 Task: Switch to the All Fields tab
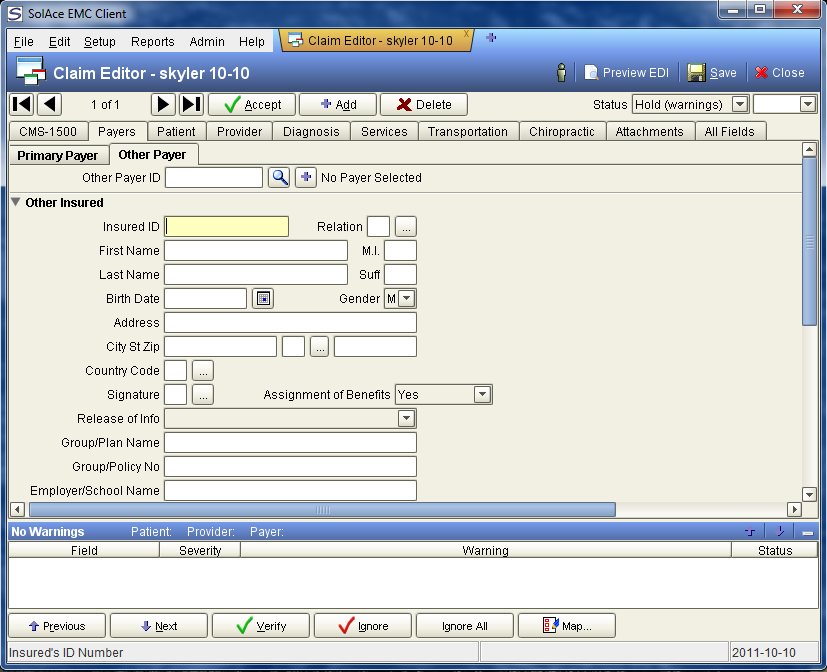click(x=729, y=132)
